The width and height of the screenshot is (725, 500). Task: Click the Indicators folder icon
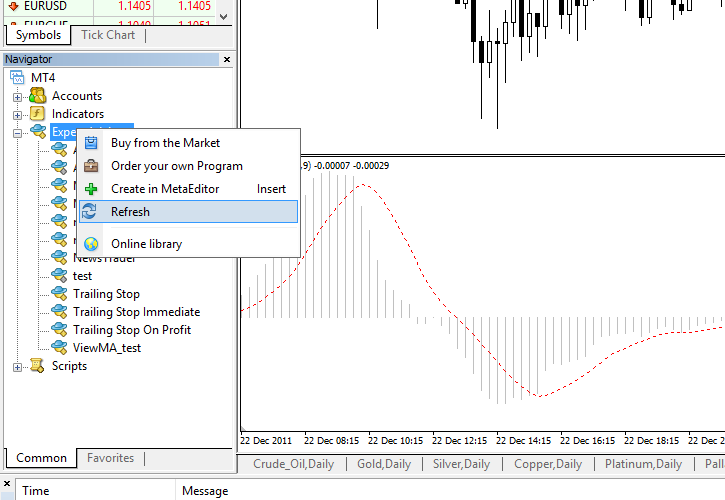pyautogui.click(x=38, y=114)
